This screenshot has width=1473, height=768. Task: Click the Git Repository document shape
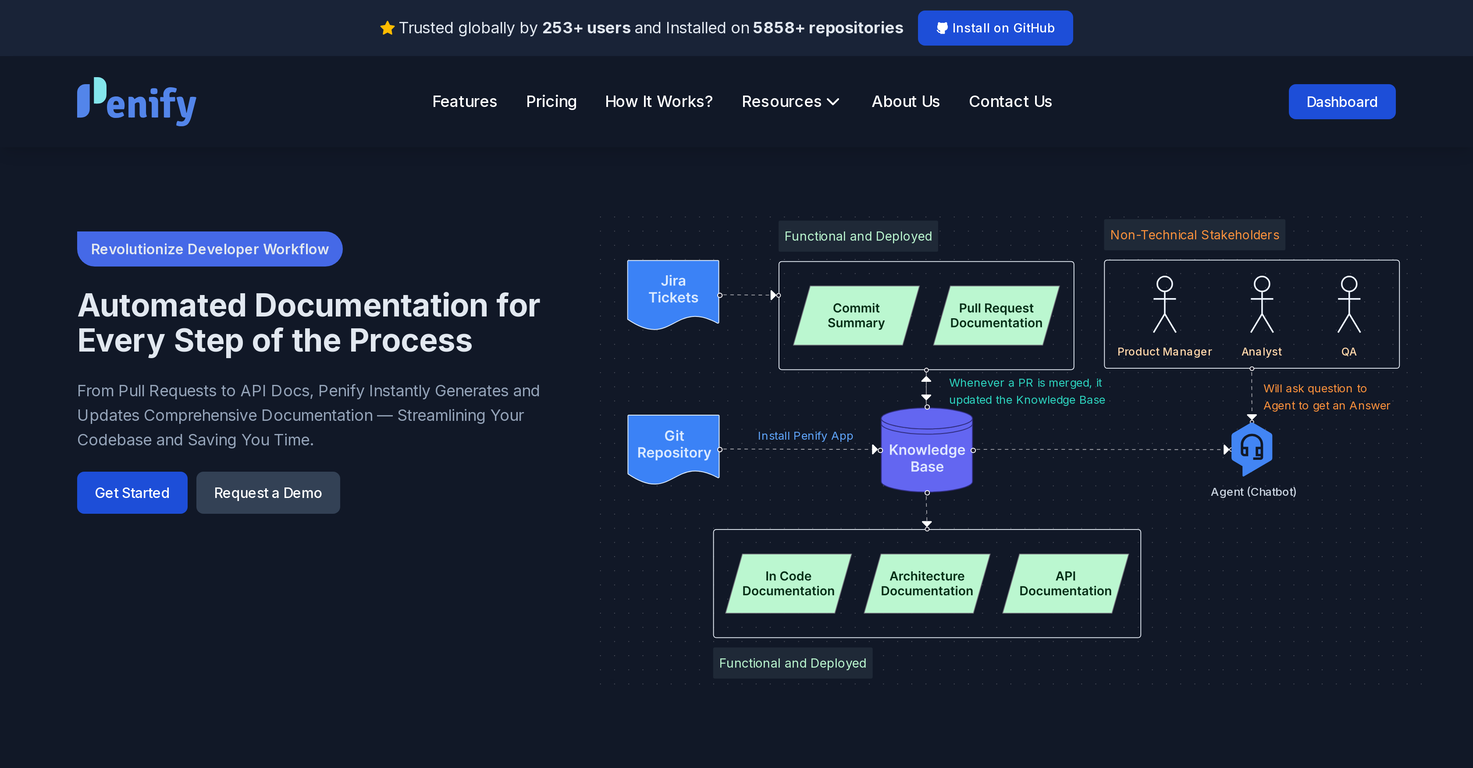tap(673, 447)
